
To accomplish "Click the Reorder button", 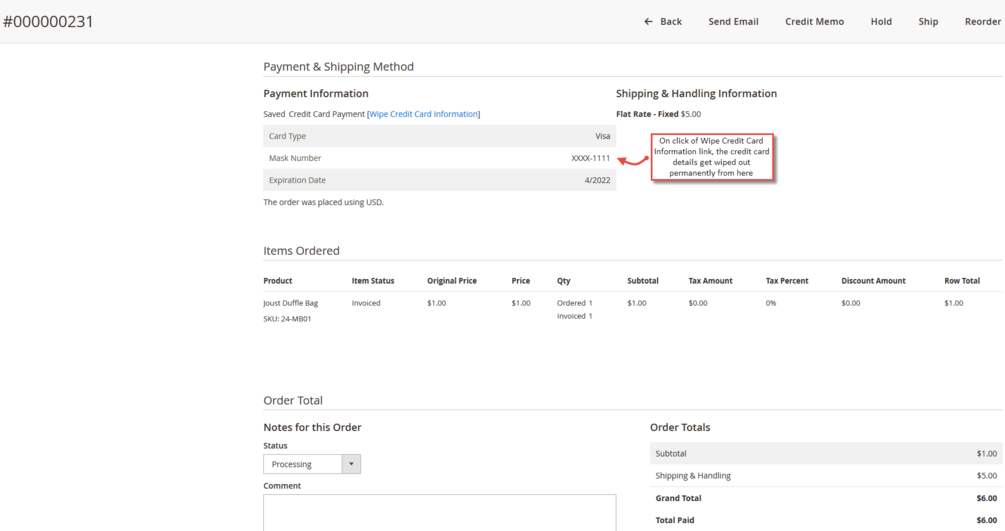I will (x=982, y=22).
